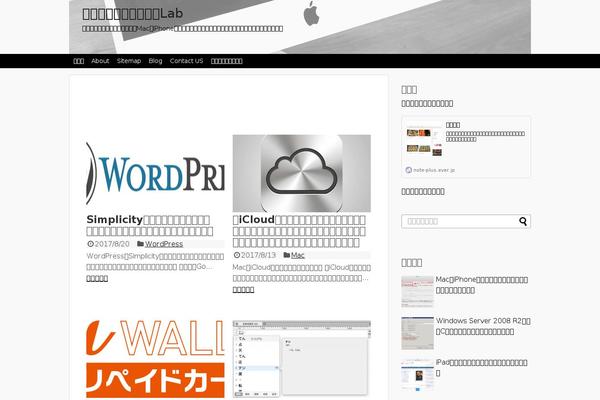Open sidebar article starting with Mac, iPhone
Image resolution: width=600 pixels, height=400 pixels.
pyautogui.click(x=482, y=285)
